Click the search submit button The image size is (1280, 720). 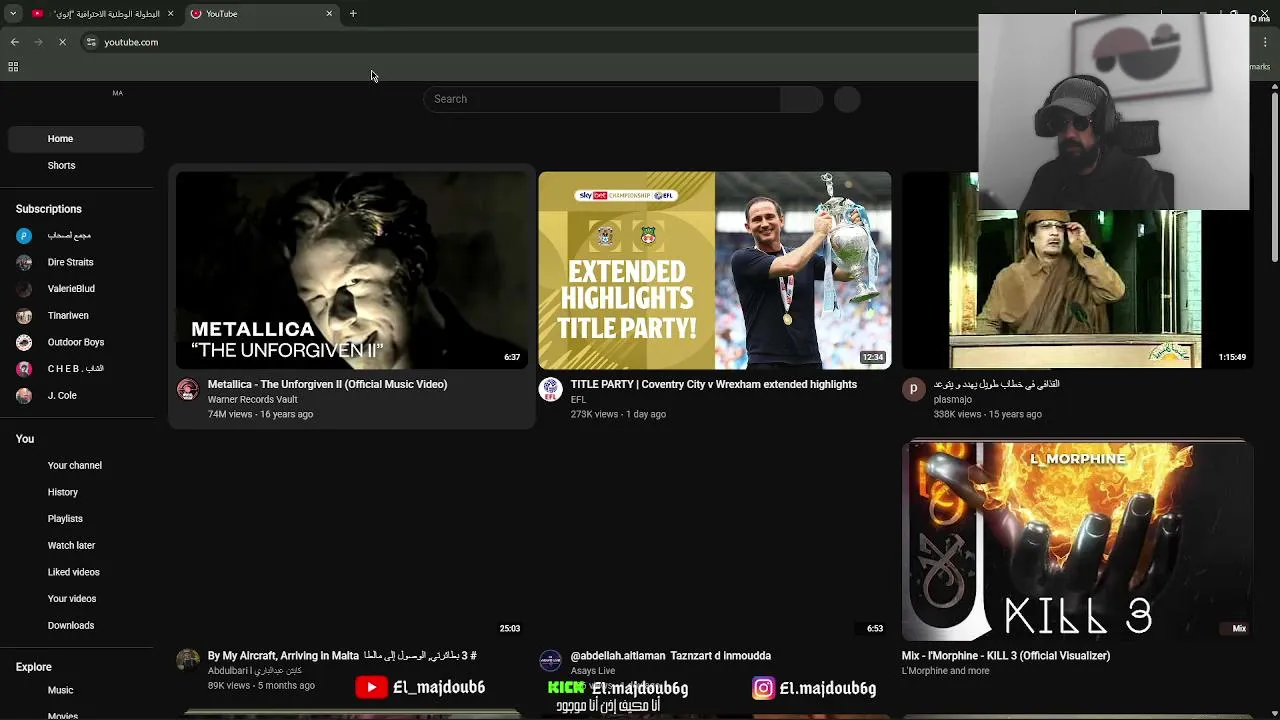tap(801, 99)
